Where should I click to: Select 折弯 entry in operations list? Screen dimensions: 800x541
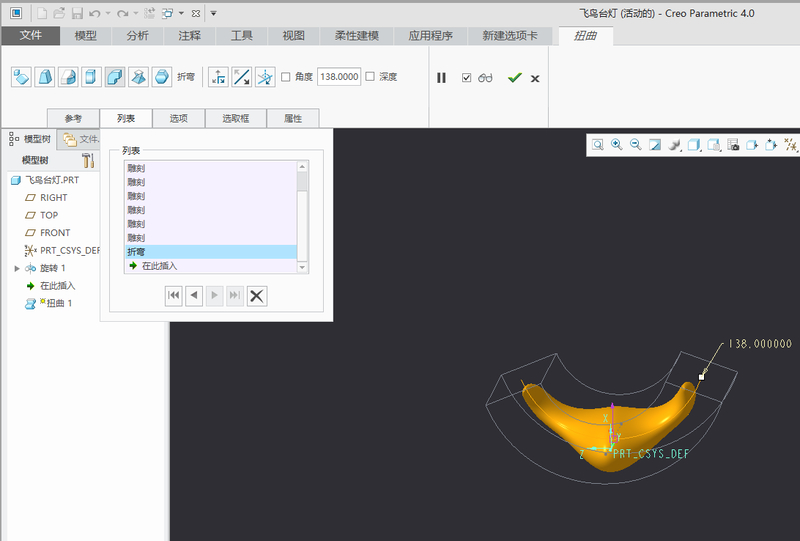(x=211, y=252)
